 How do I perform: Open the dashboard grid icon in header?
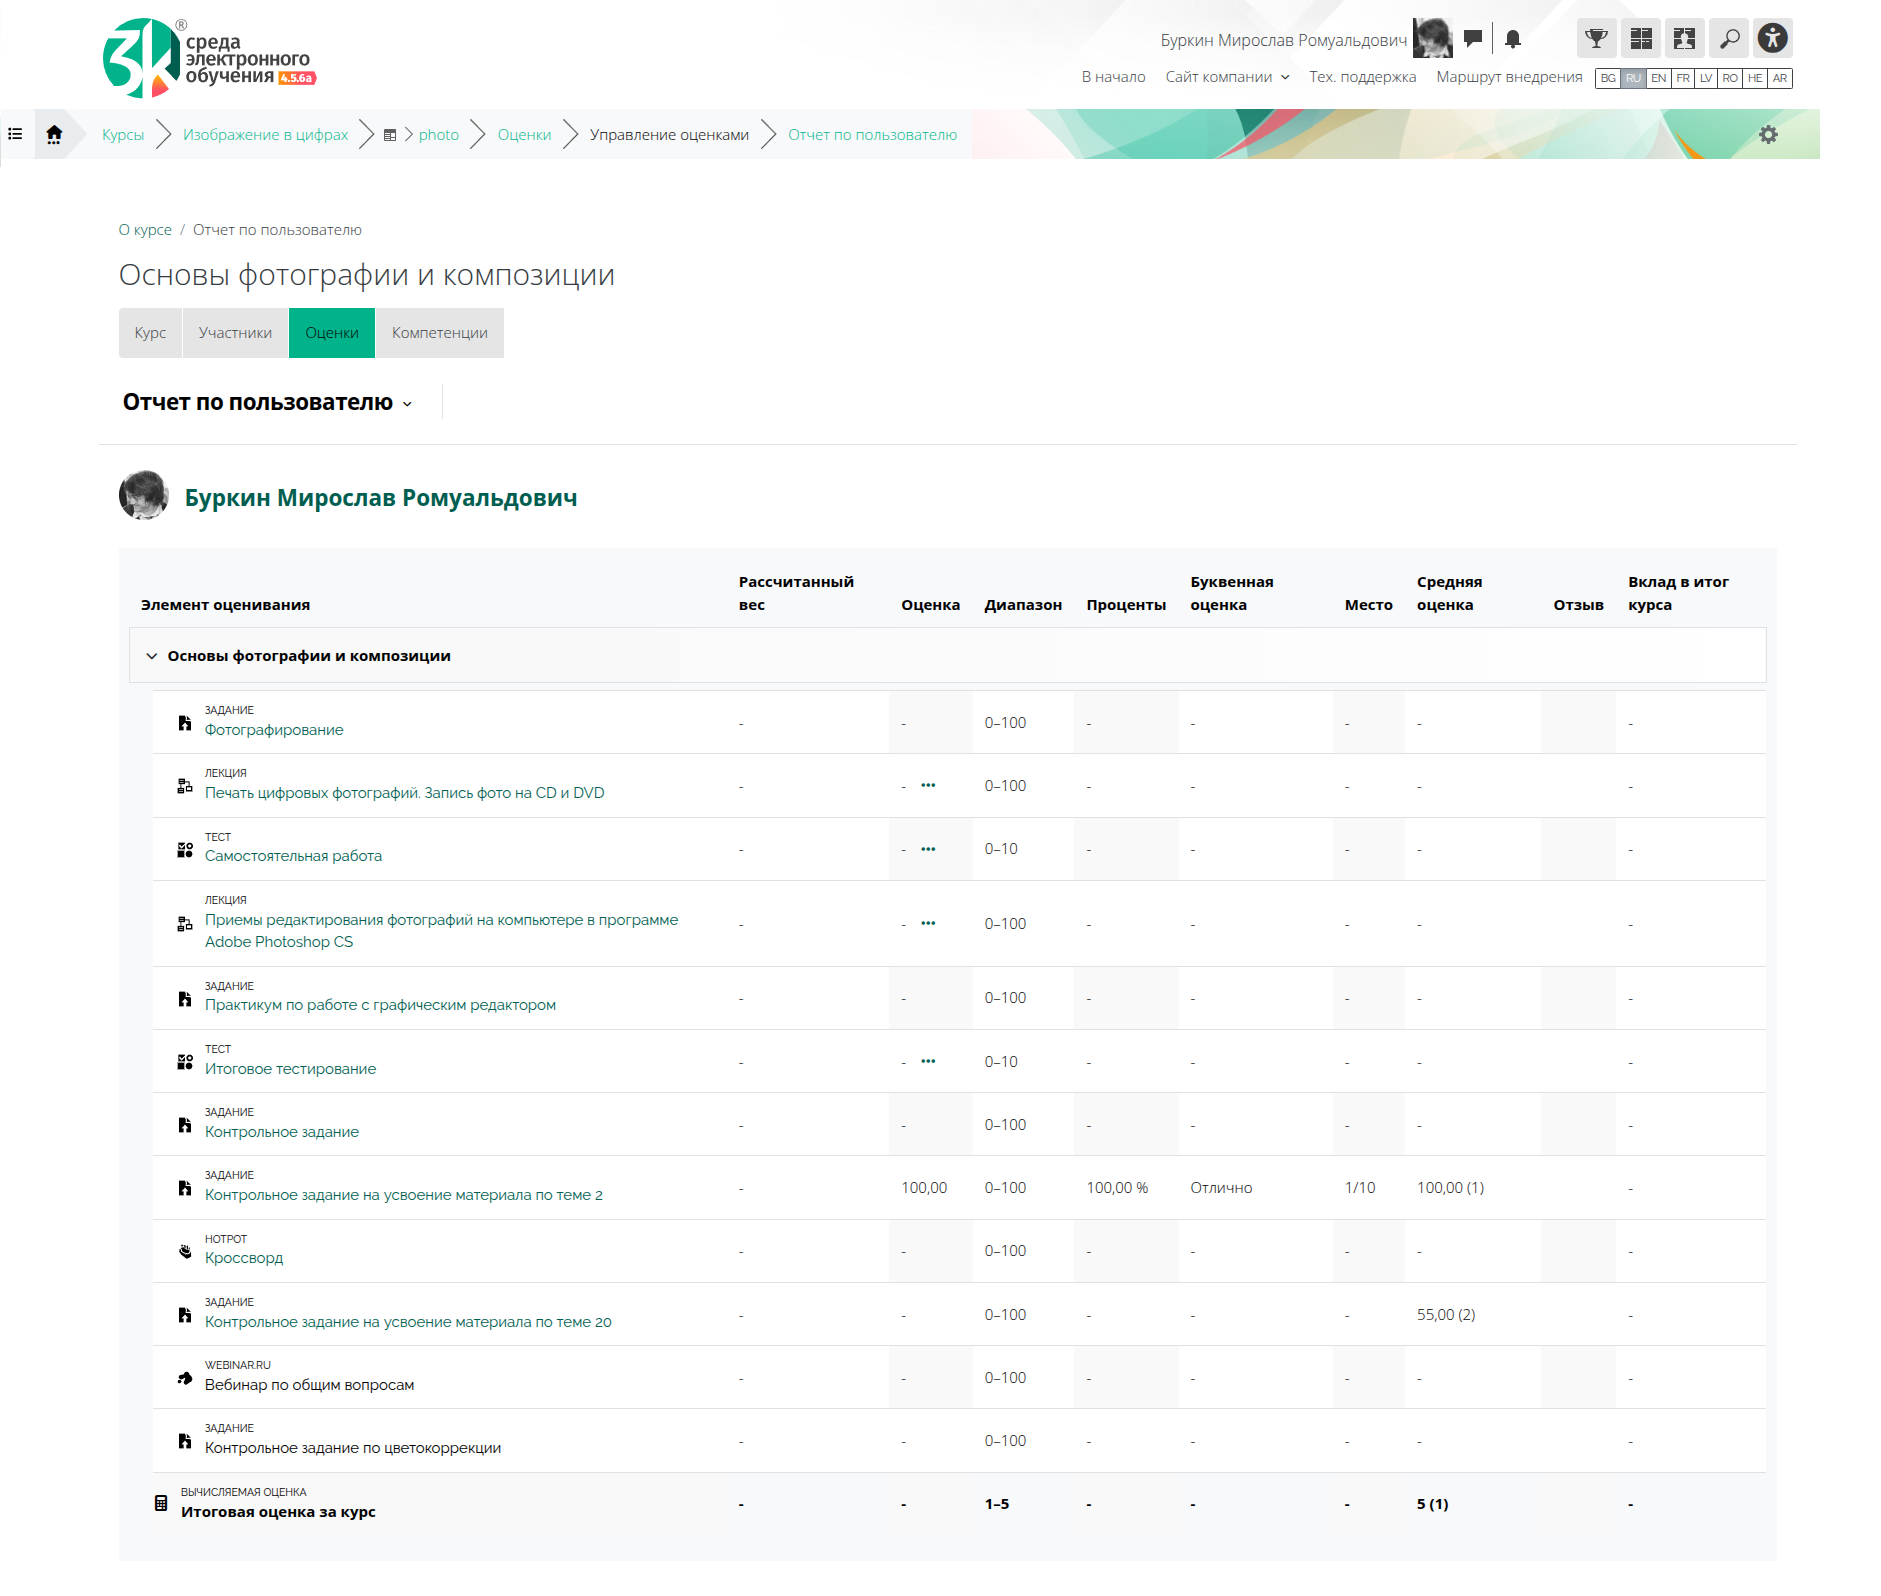pos(1641,39)
